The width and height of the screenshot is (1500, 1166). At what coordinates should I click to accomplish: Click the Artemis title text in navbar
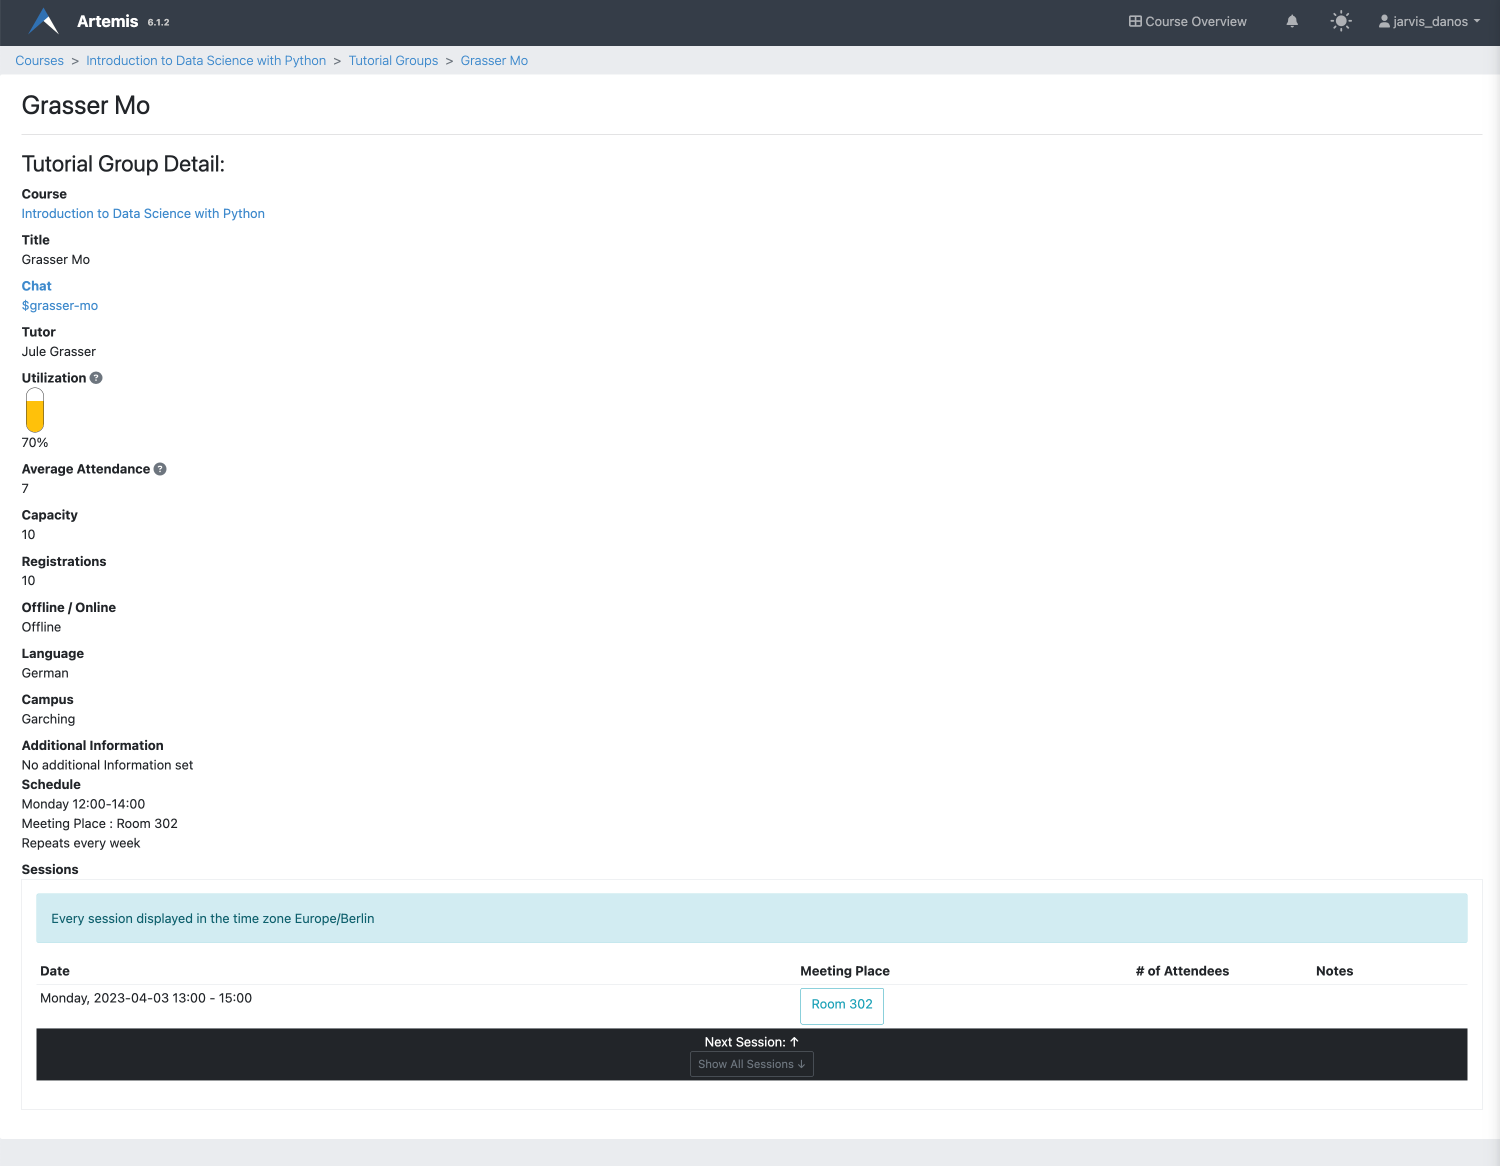(107, 21)
